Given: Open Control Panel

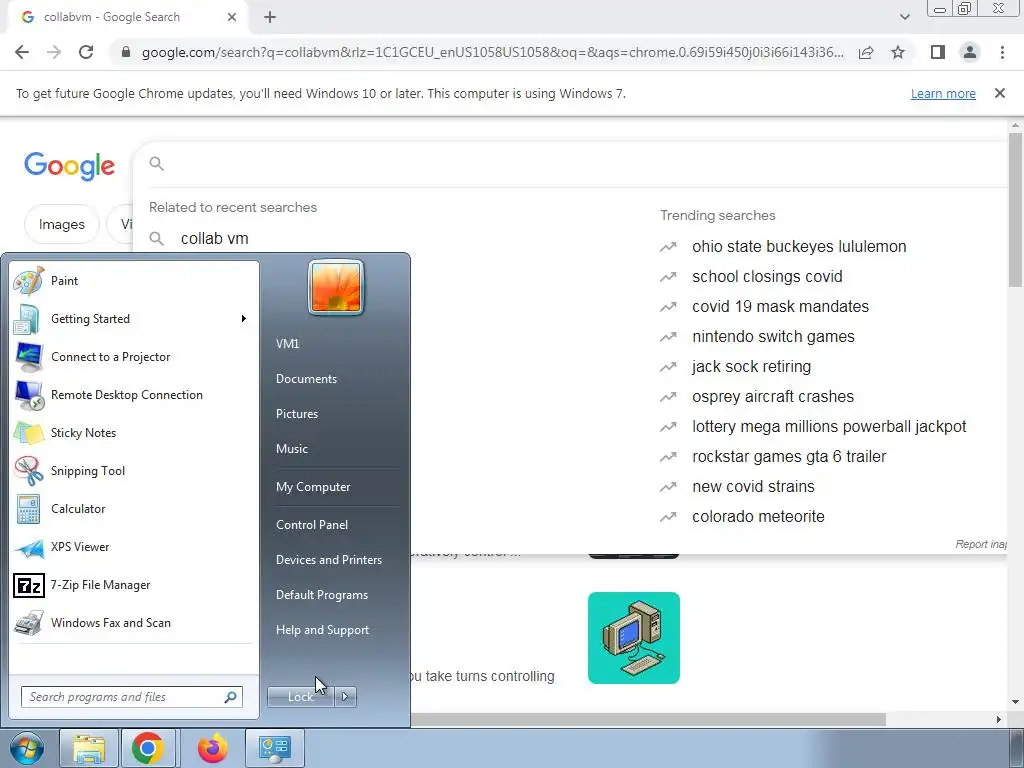Looking at the screenshot, I should click(x=312, y=525).
